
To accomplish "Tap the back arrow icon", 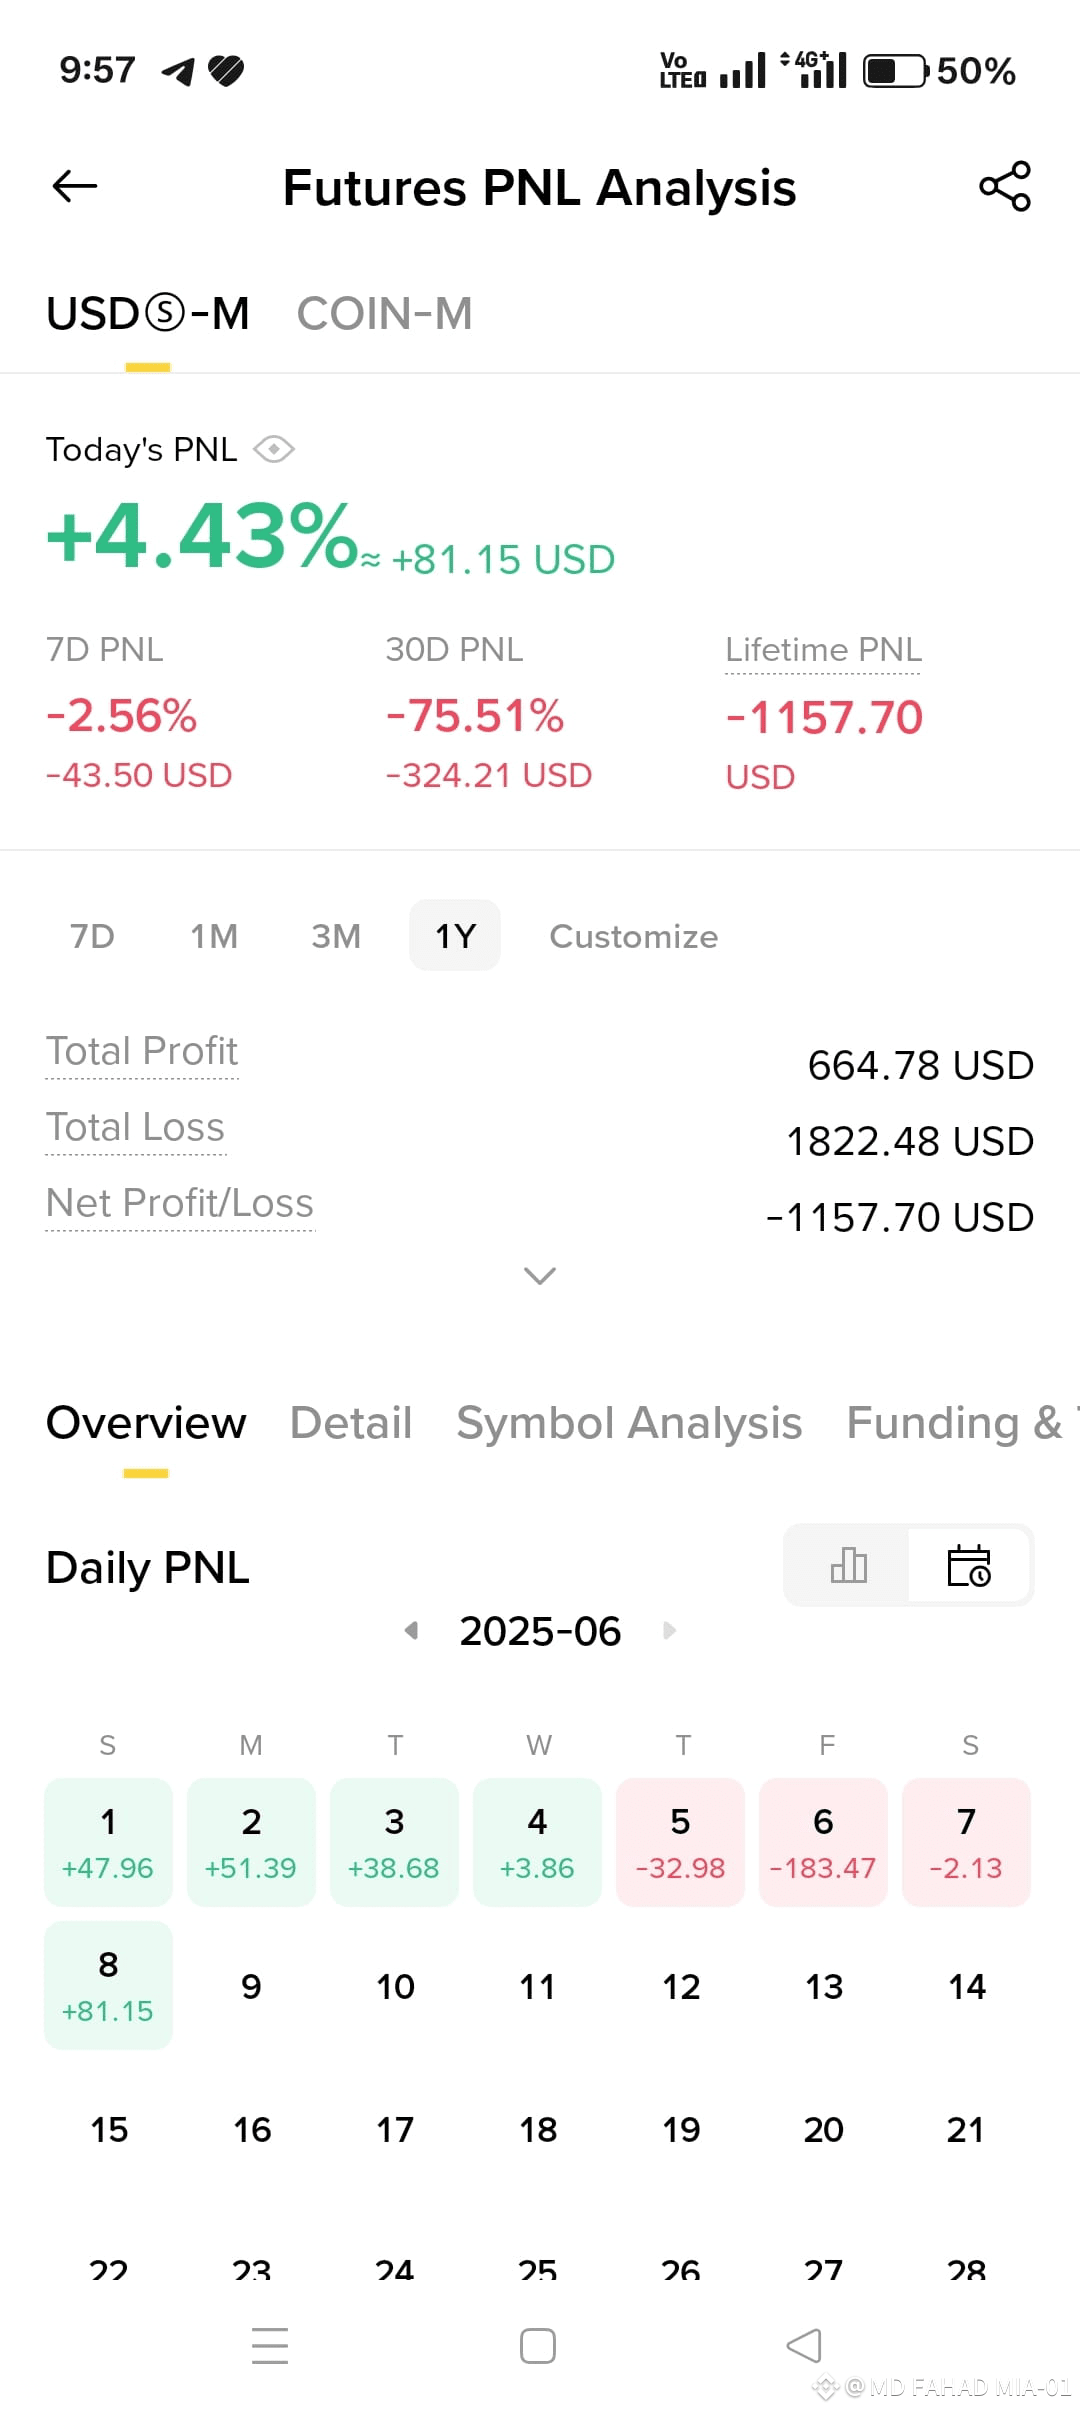I will click(x=74, y=186).
